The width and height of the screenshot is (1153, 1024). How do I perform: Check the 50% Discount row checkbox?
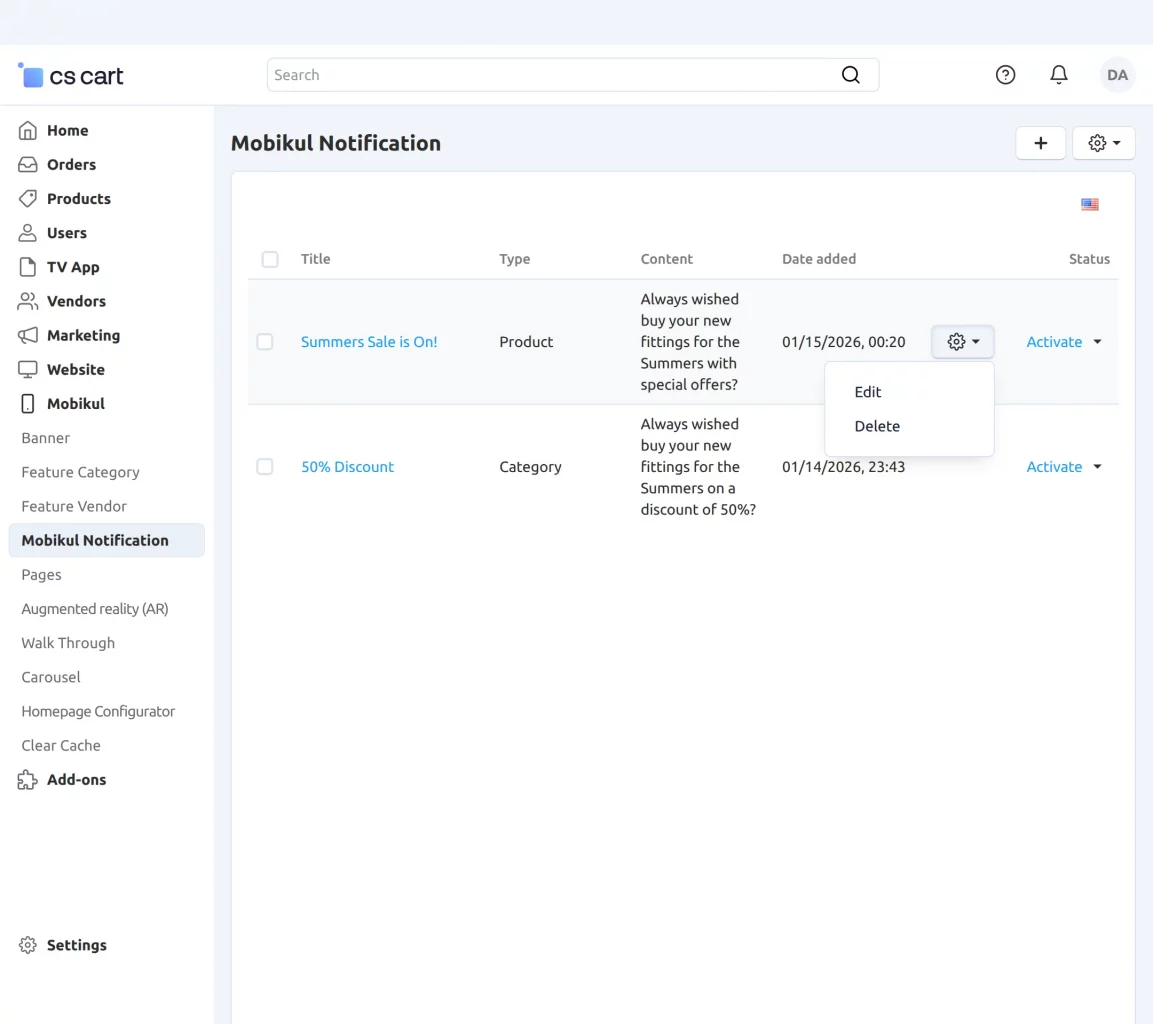[265, 467]
